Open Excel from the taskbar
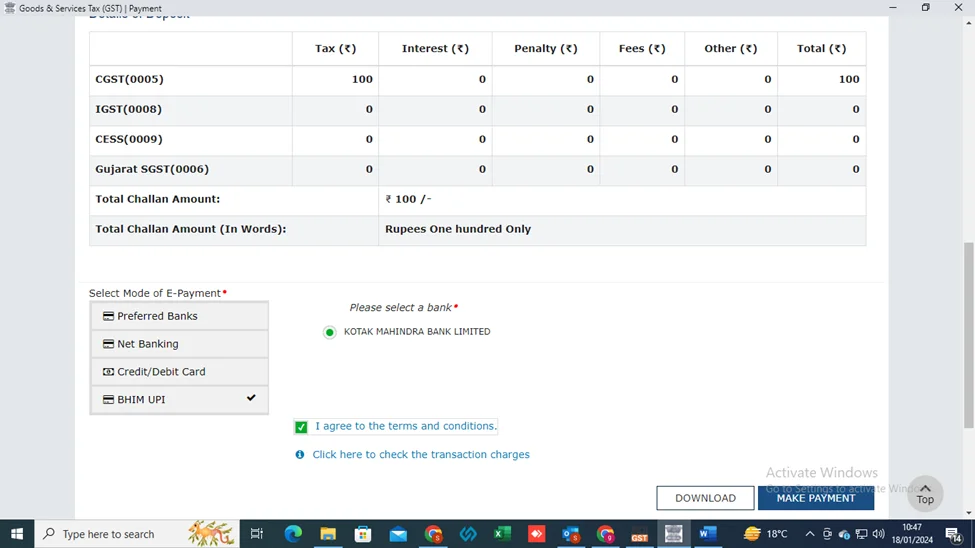This screenshot has width=975, height=548. coord(502,534)
